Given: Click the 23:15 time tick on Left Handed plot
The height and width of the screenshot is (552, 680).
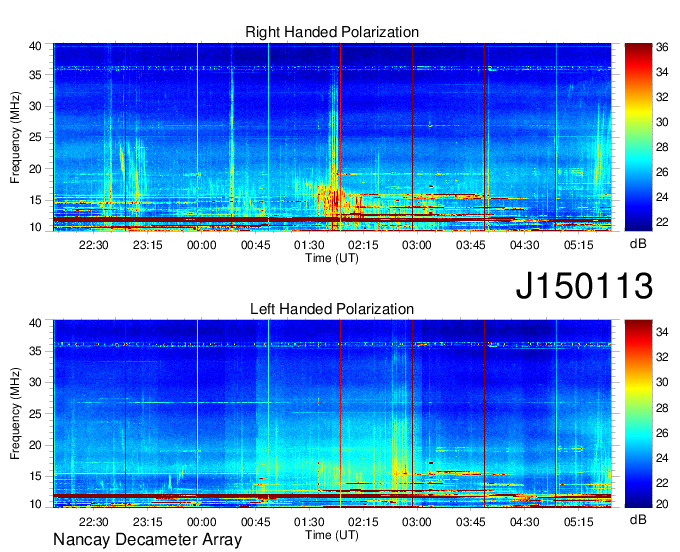Looking at the screenshot, I should (x=147, y=522).
